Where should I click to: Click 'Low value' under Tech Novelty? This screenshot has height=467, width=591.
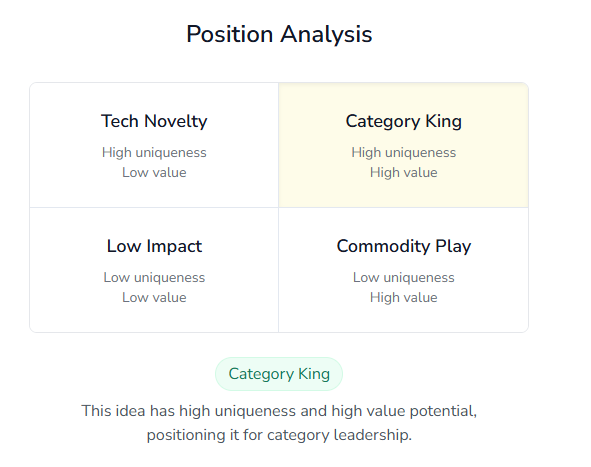154,173
